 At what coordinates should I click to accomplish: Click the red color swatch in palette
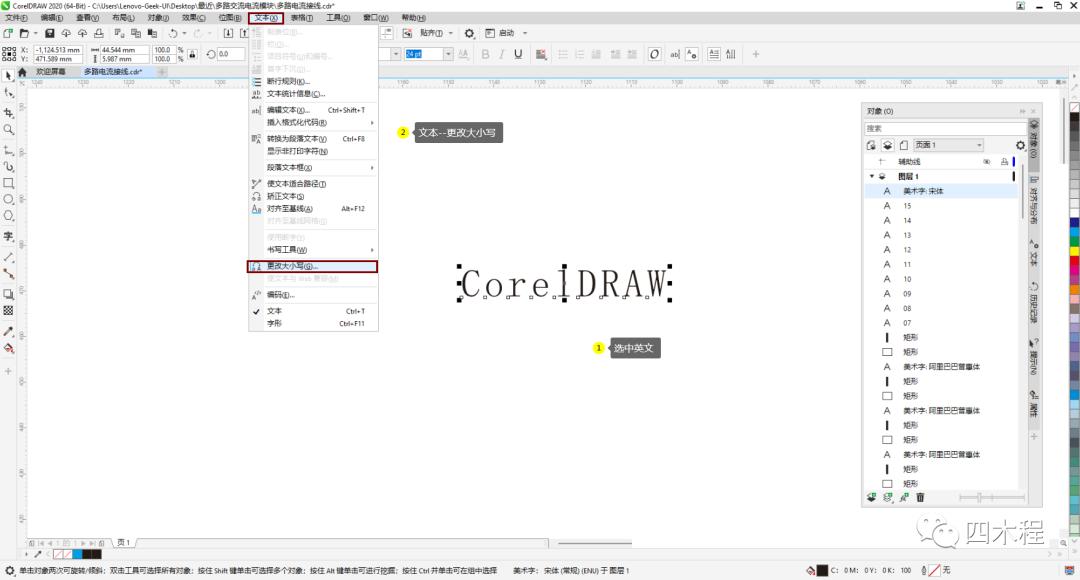pyautogui.click(x=1074, y=262)
